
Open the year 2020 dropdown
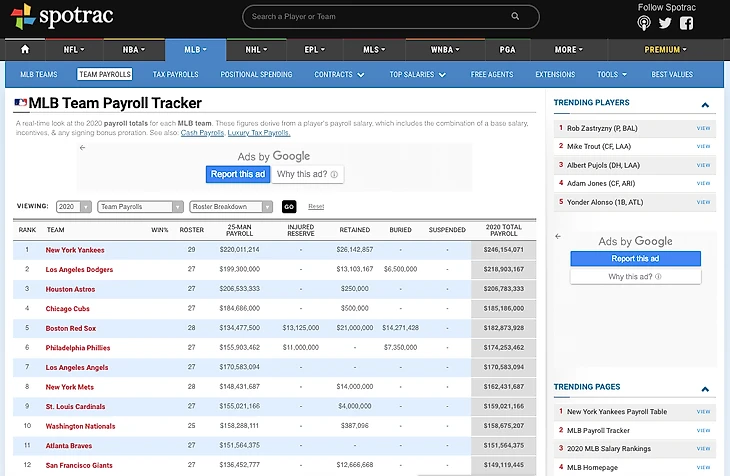[x=74, y=207]
